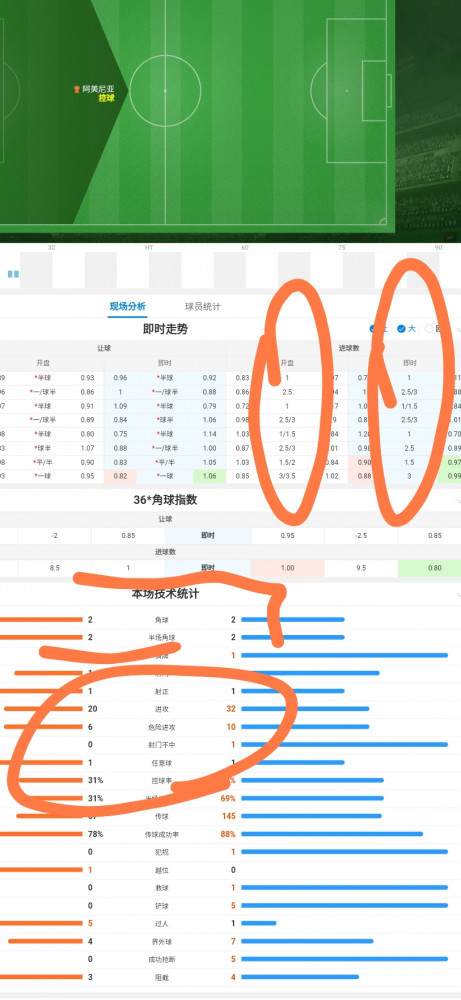This screenshot has height=1000, width=461.
Task: Collapse the 即时走势 section with the chevron
Action: tap(458, 330)
